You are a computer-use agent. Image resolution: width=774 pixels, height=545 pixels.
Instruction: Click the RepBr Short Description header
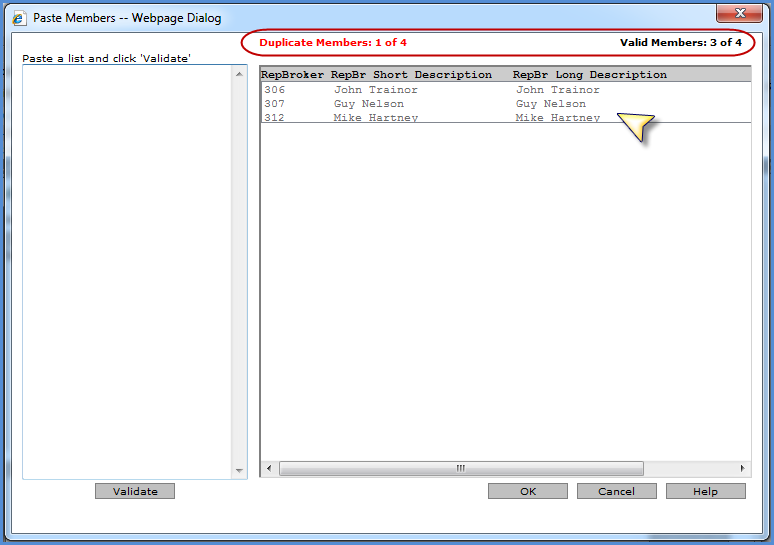tap(411, 75)
